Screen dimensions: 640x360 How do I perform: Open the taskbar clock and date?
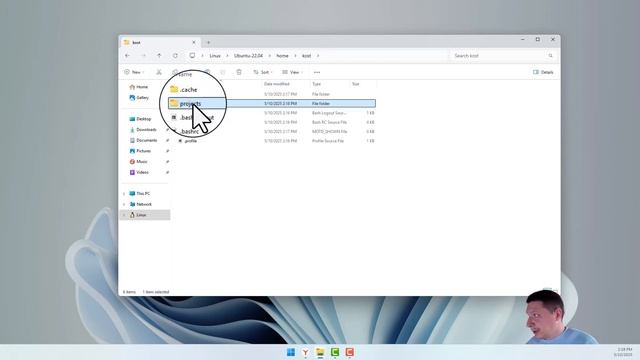pyautogui.click(x=624, y=352)
